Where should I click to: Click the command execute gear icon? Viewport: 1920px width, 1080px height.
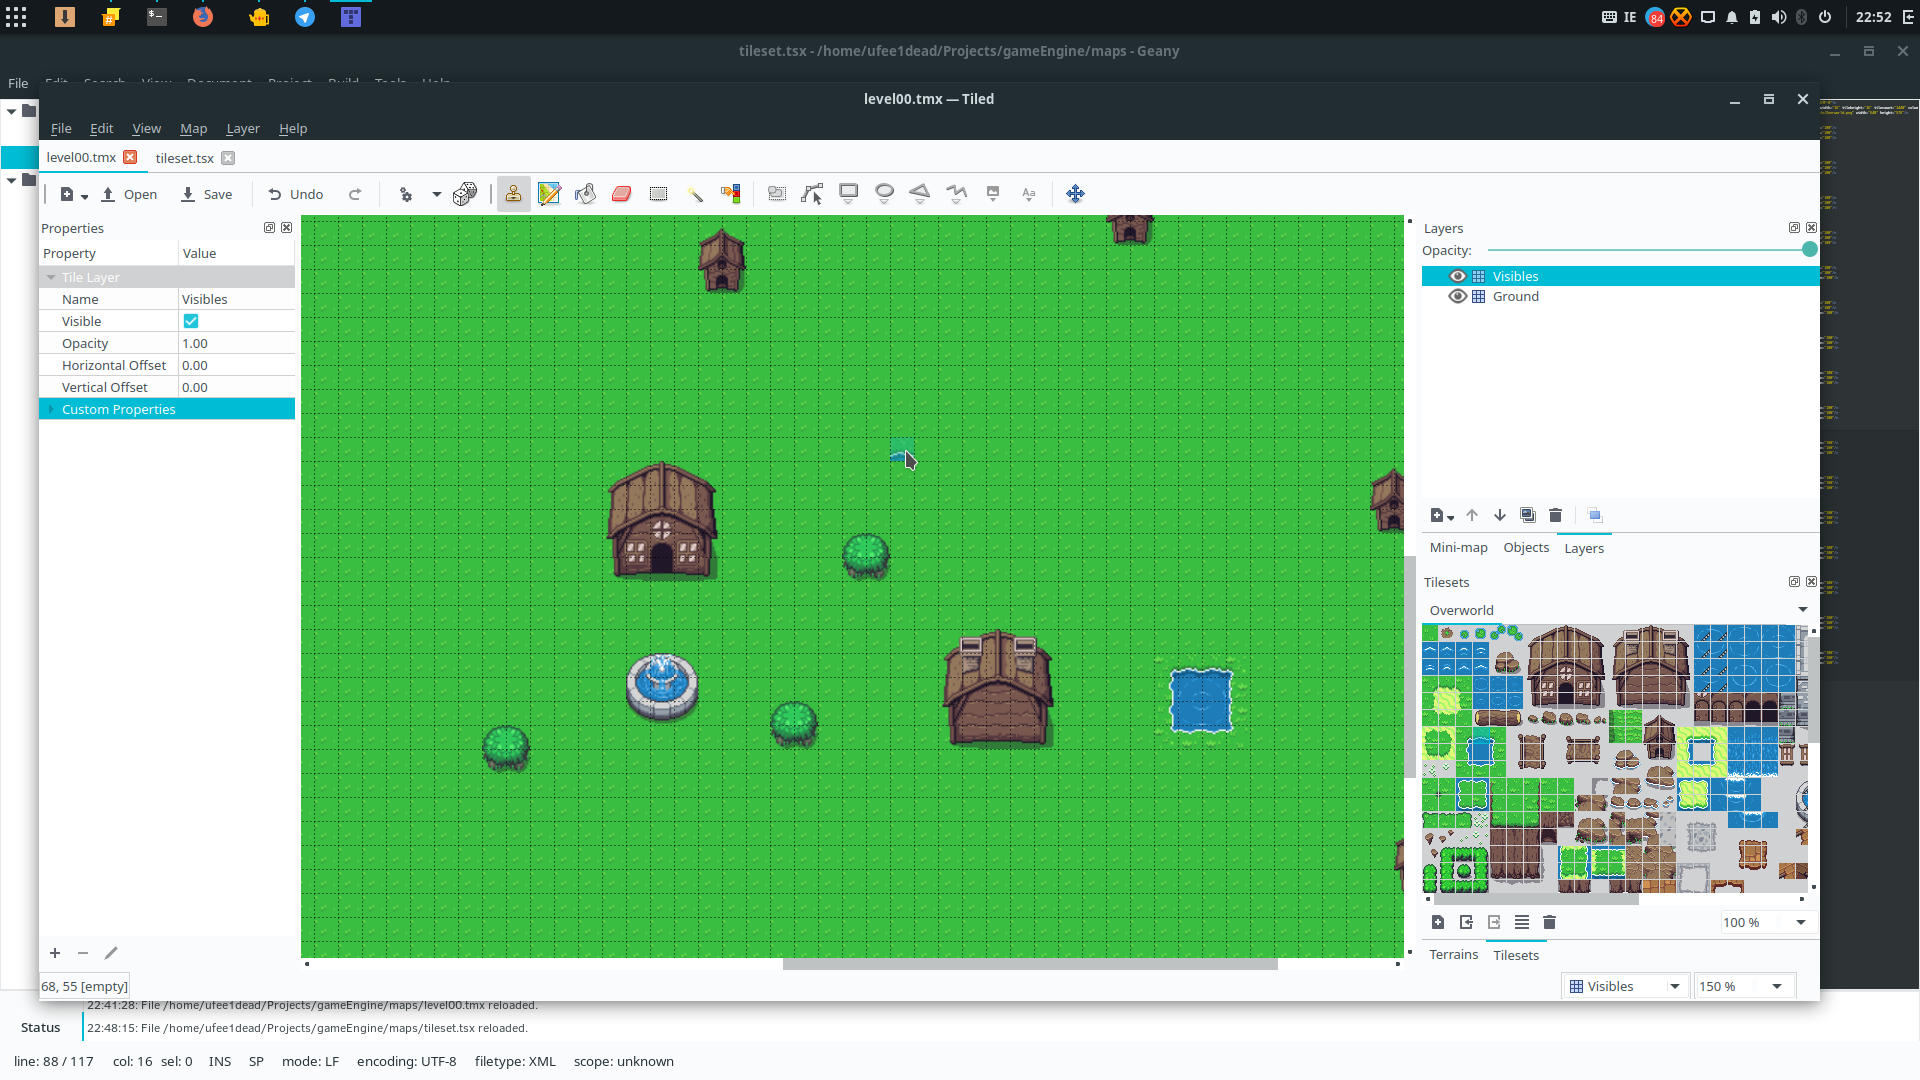(406, 194)
